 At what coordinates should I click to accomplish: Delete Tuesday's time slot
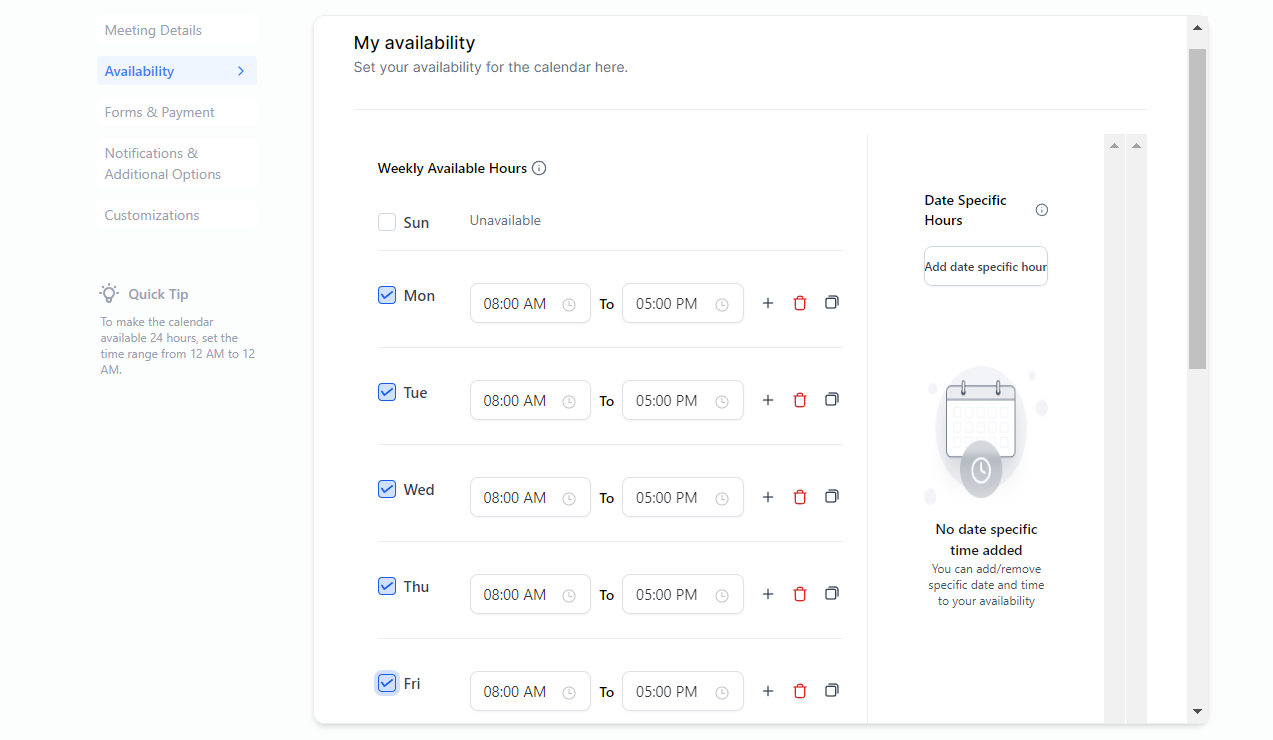[799, 400]
